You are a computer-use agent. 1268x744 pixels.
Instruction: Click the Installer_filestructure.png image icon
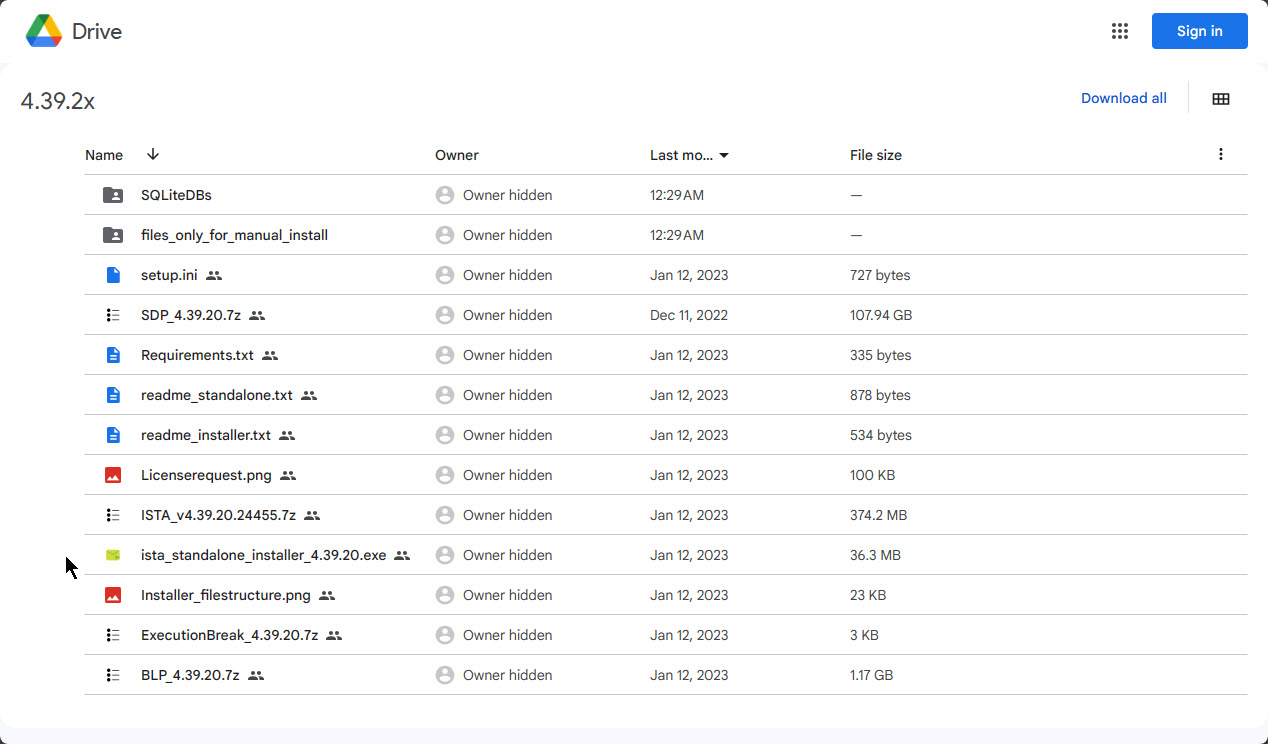[x=113, y=595]
